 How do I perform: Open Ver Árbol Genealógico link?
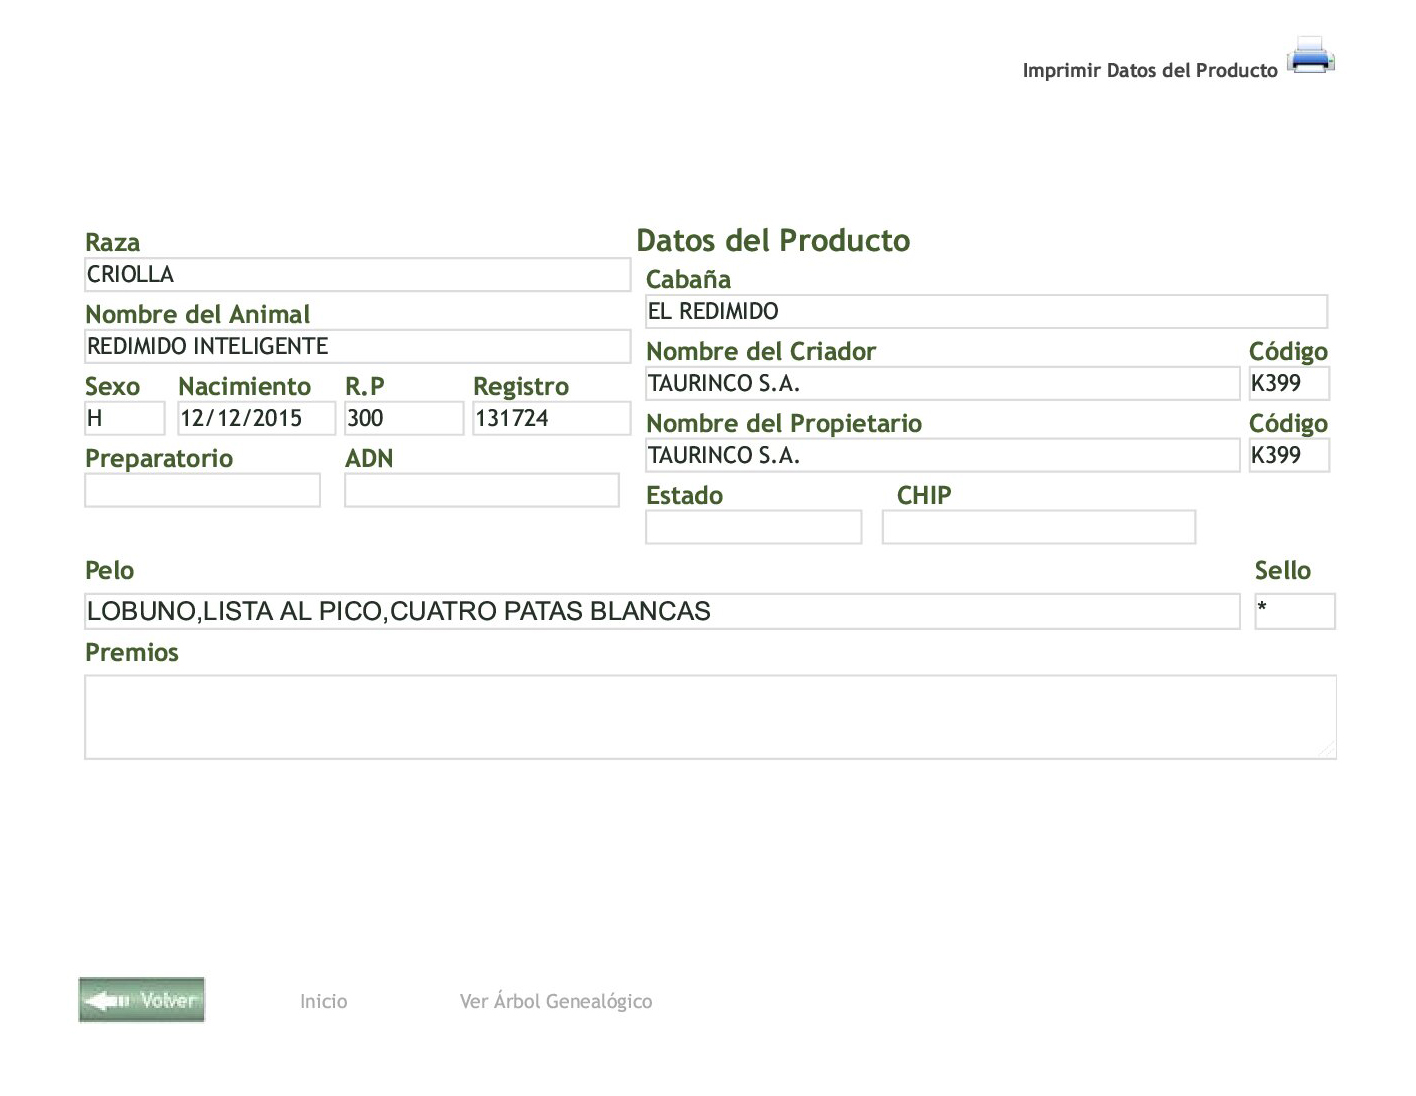pyautogui.click(x=555, y=1001)
